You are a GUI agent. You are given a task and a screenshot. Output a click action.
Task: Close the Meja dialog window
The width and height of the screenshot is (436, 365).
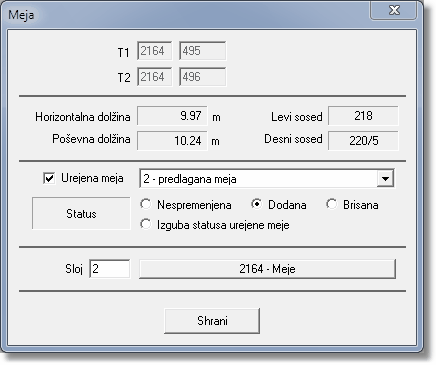coord(394,11)
